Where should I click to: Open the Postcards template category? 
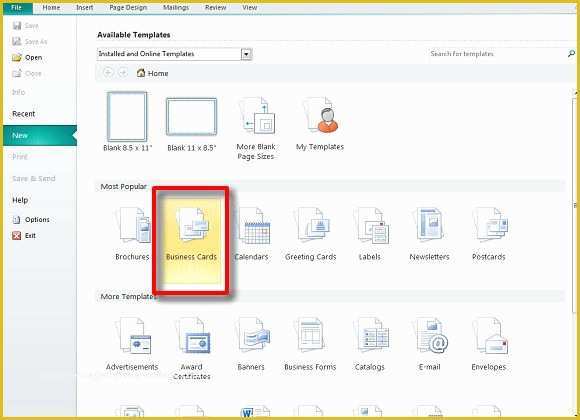[489, 235]
